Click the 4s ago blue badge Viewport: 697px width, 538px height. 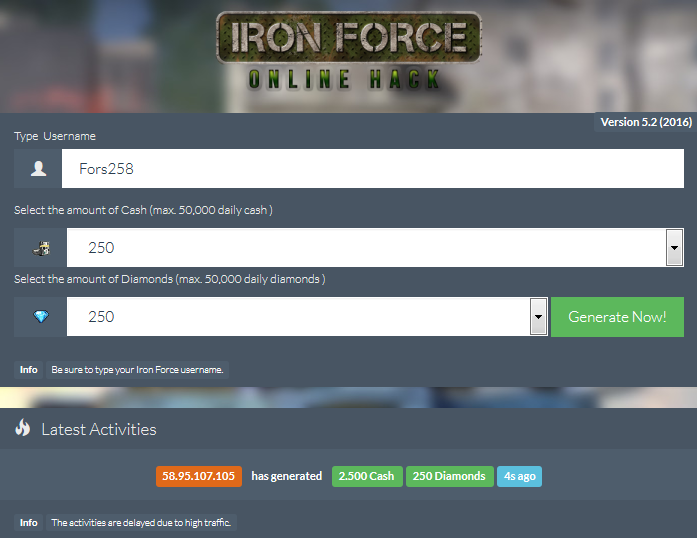click(x=519, y=476)
